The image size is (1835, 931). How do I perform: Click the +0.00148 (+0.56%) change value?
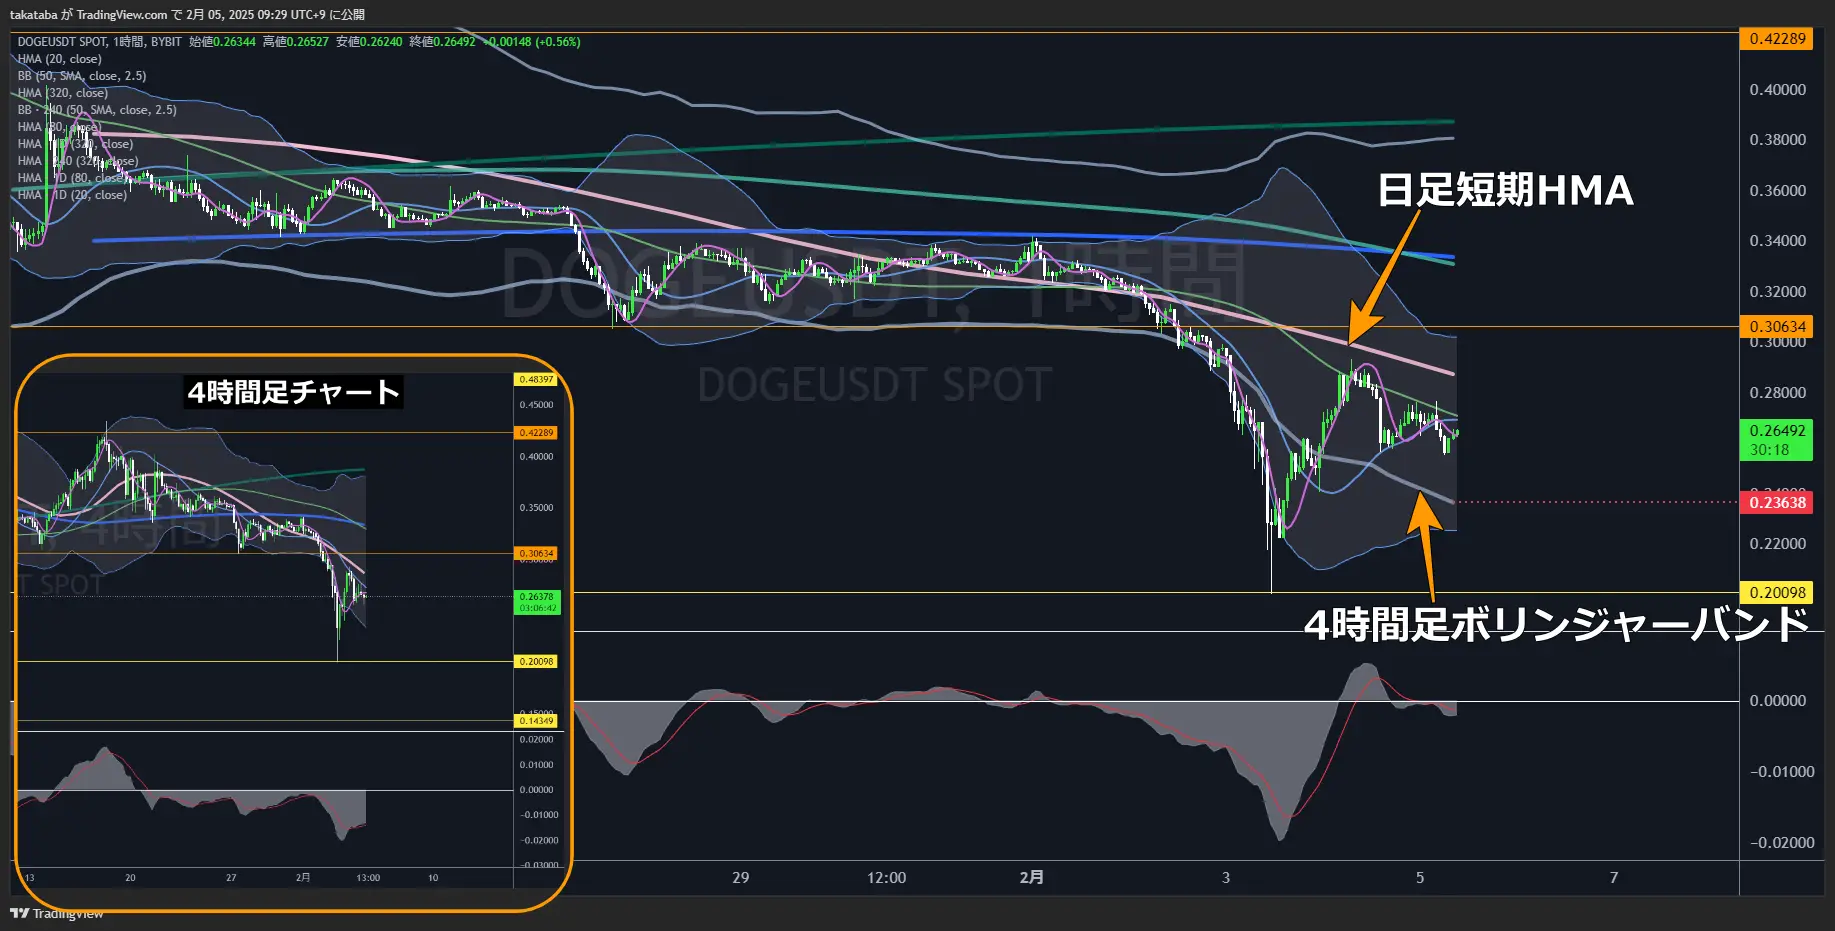(x=532, y=42)
